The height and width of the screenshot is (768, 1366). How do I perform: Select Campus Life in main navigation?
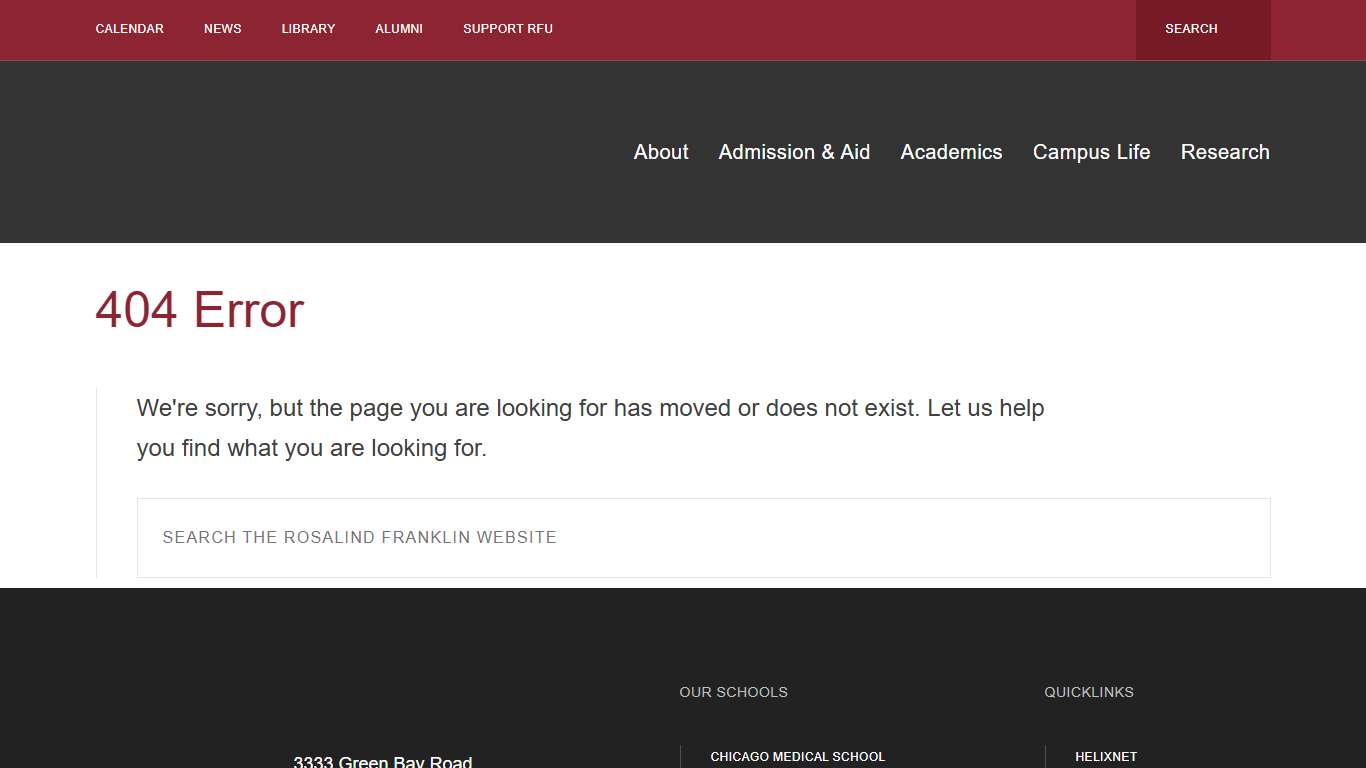click(x=1091, y=152)
